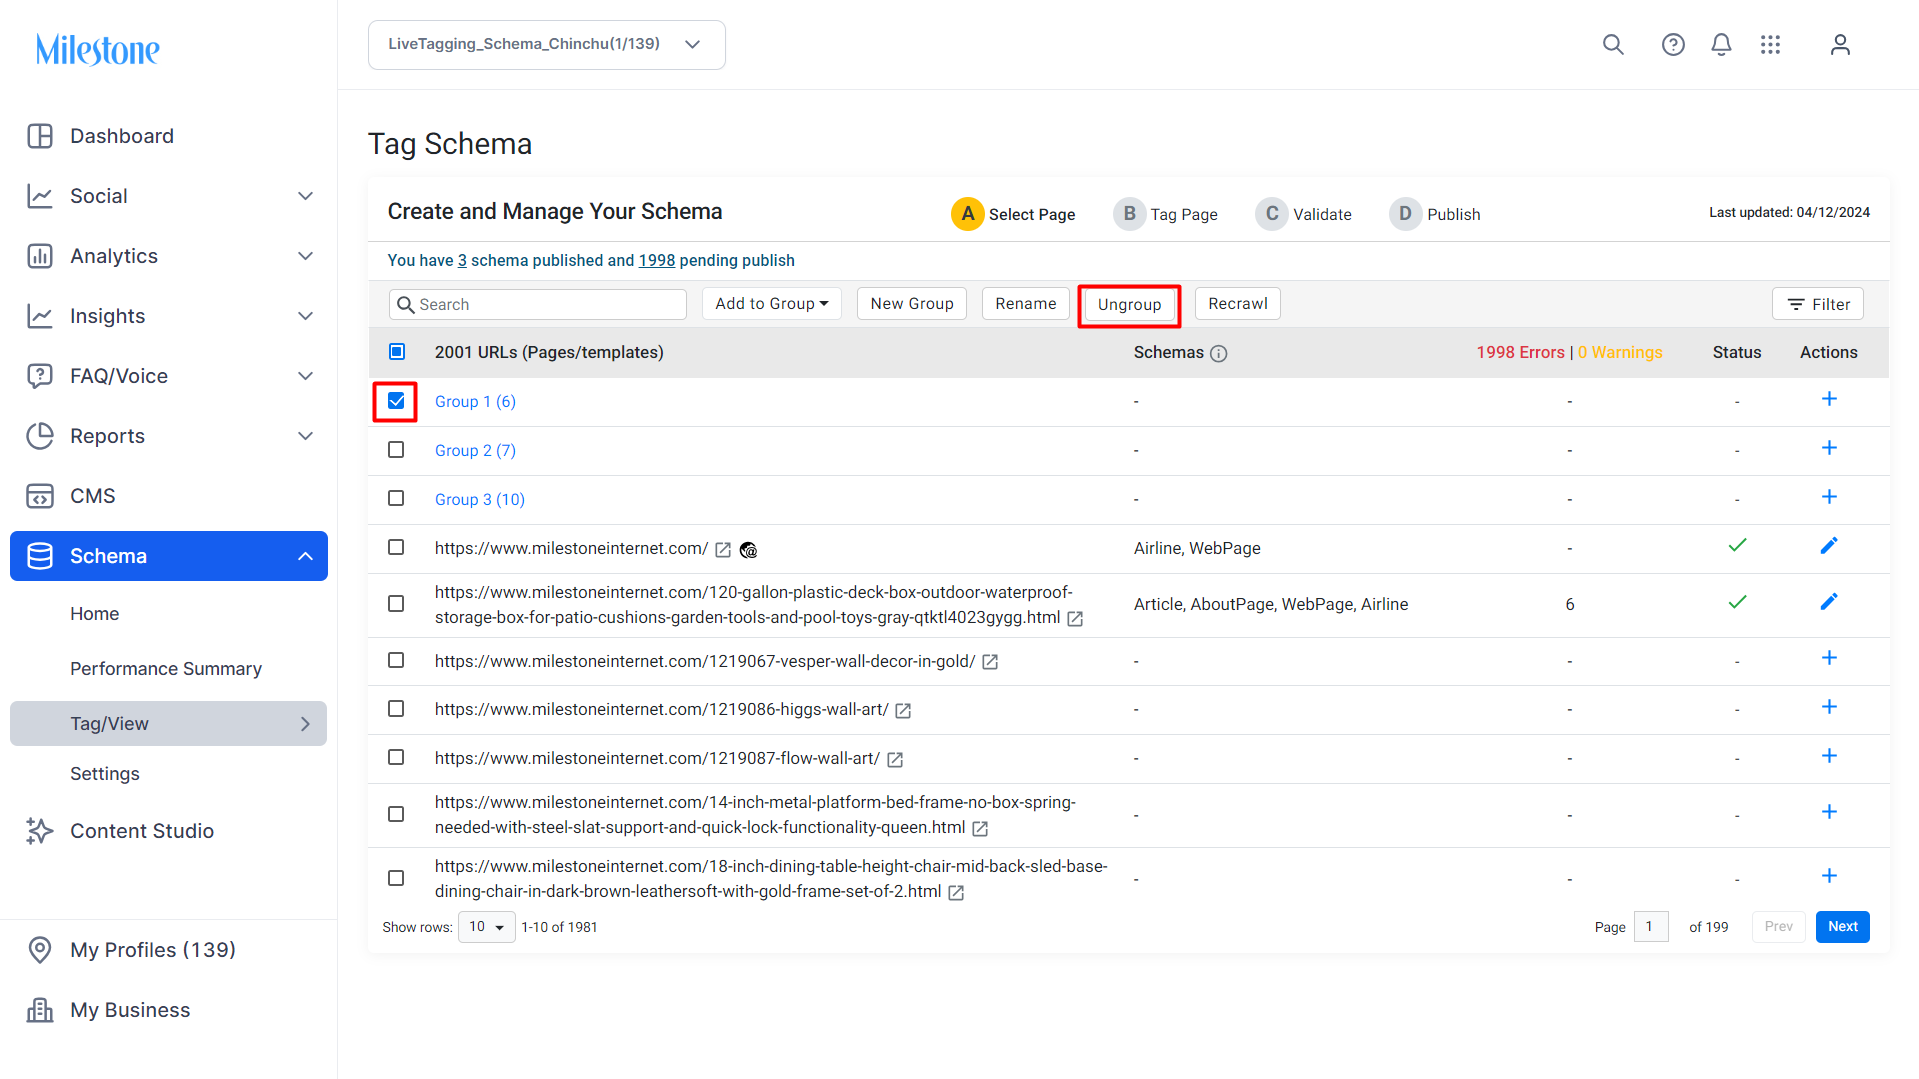Click plus icon for Group 1 row

pyautogui.click(x=1829, y=399)
